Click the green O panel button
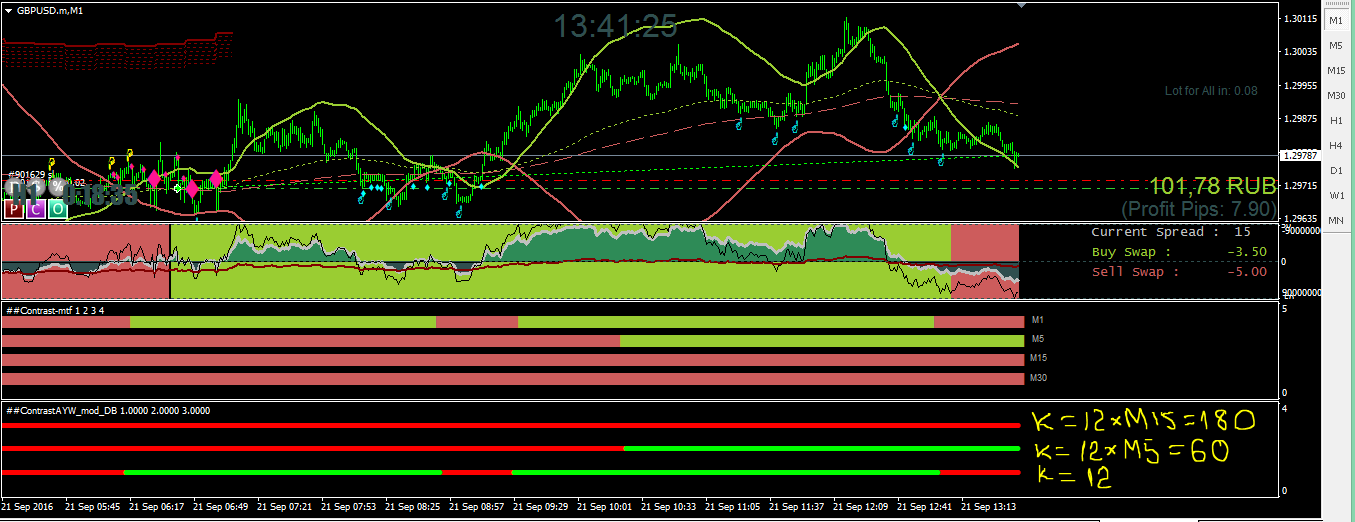 [x=57, y=209]
